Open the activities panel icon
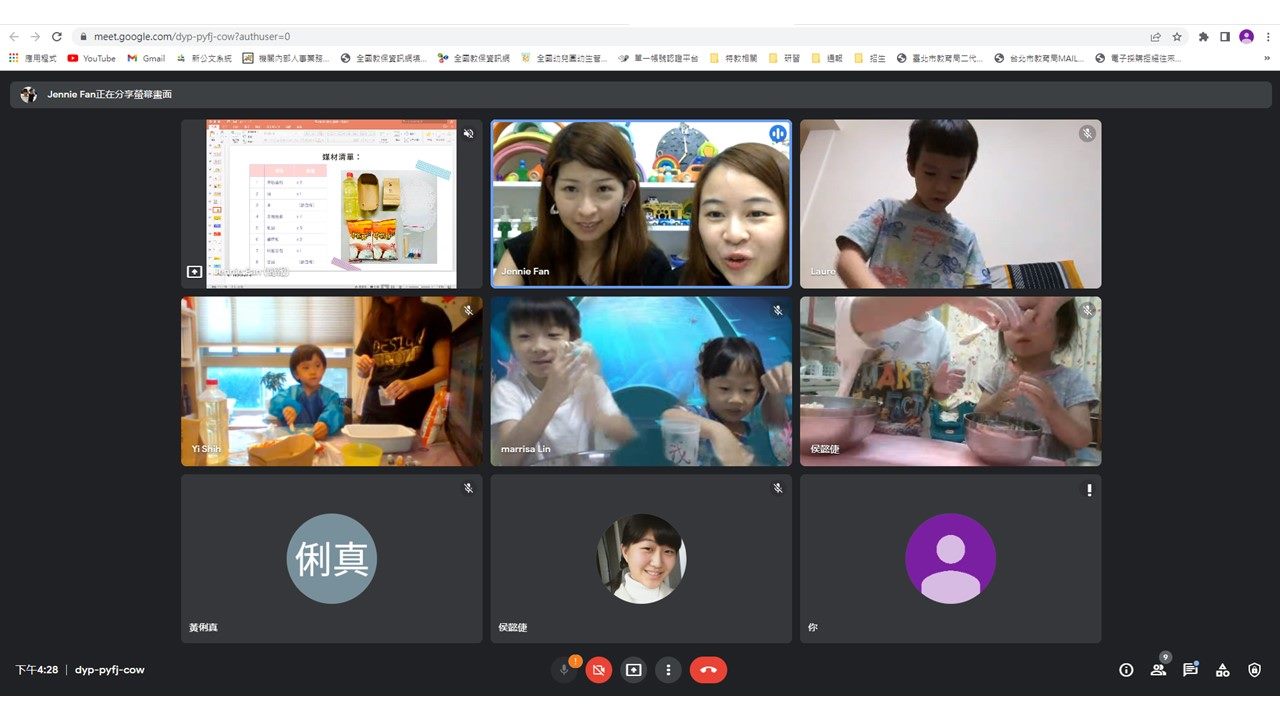Screen dimensions: 1280x720 click(x=1222, y=670)
